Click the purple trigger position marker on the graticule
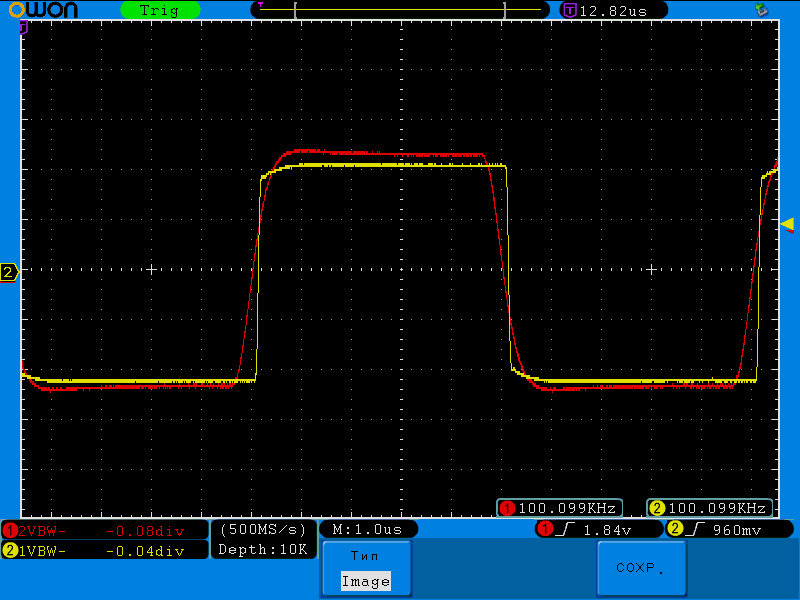This screenshot has height=600, width=800. [23, 28]
